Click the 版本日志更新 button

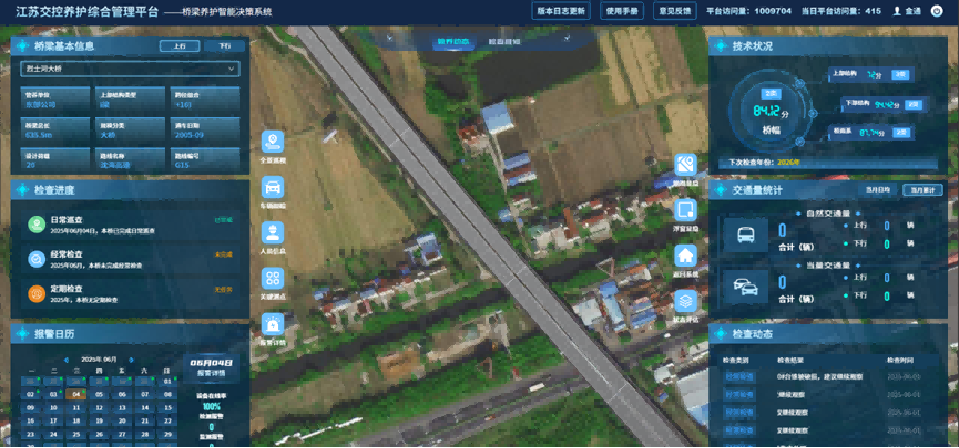tap(561, 11)
